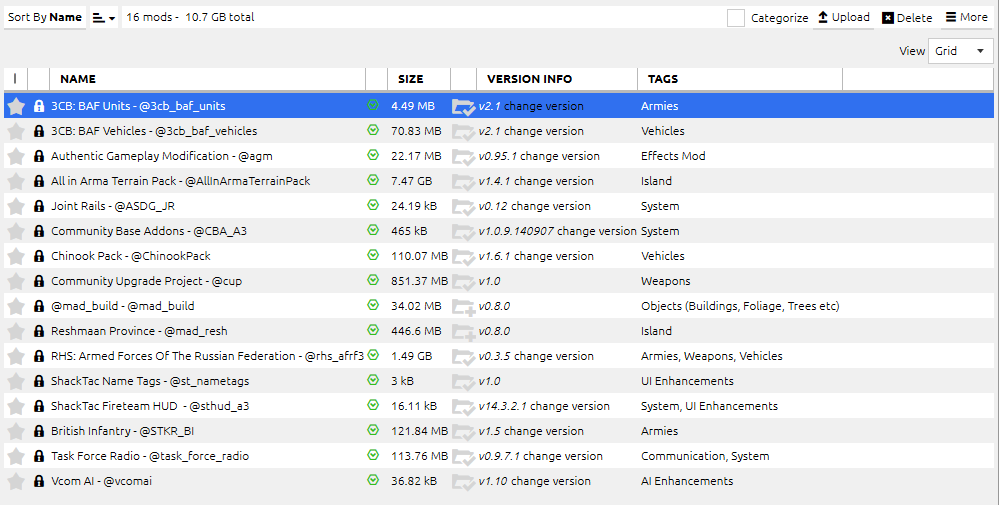Open the Sort By Name dropdown
The image size is (999, 505).
coord(45,17)
